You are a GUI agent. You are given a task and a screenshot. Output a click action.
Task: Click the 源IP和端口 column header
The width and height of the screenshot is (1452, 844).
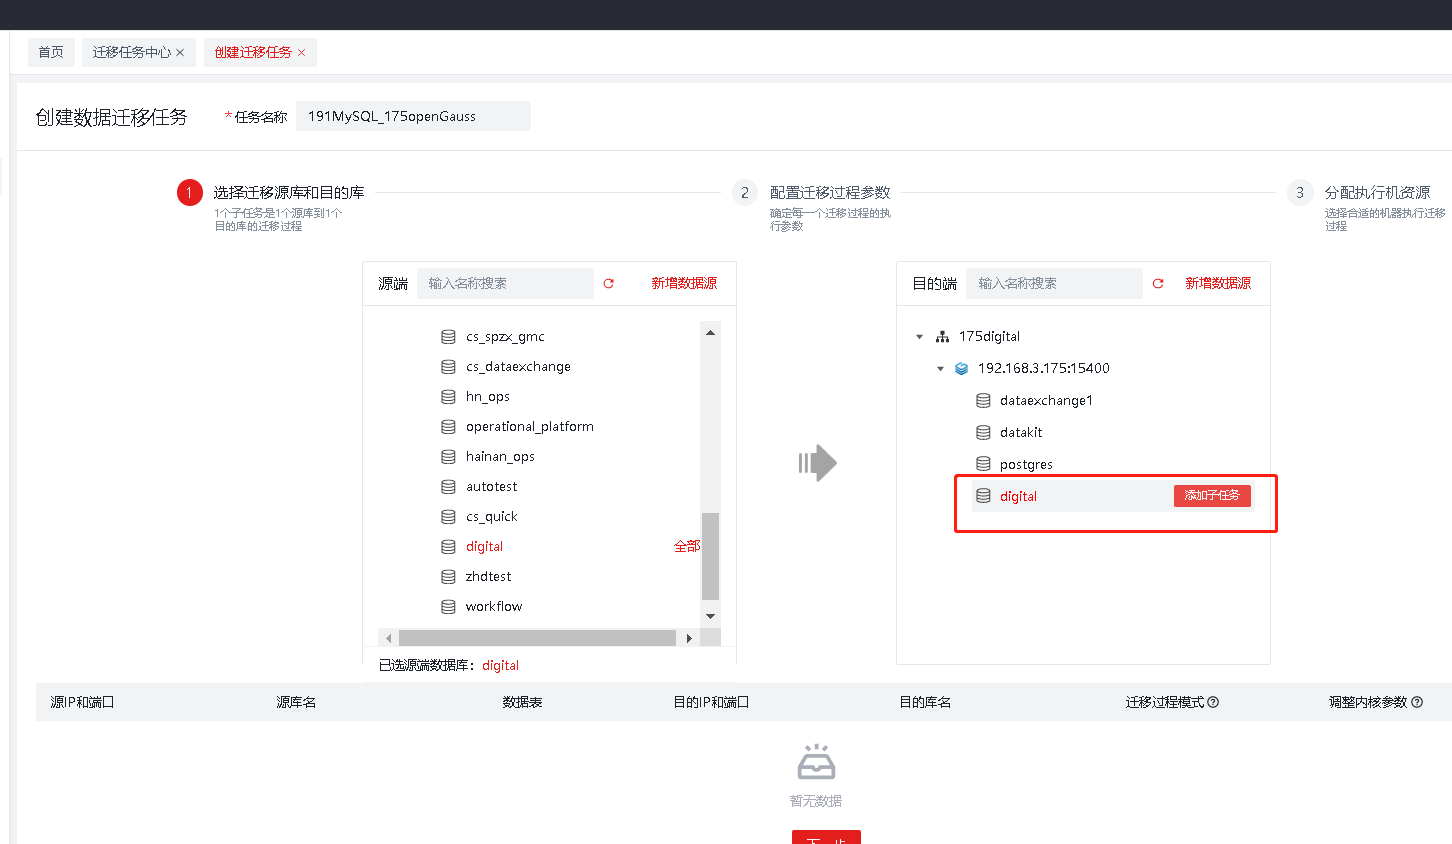tap(82, 703)
